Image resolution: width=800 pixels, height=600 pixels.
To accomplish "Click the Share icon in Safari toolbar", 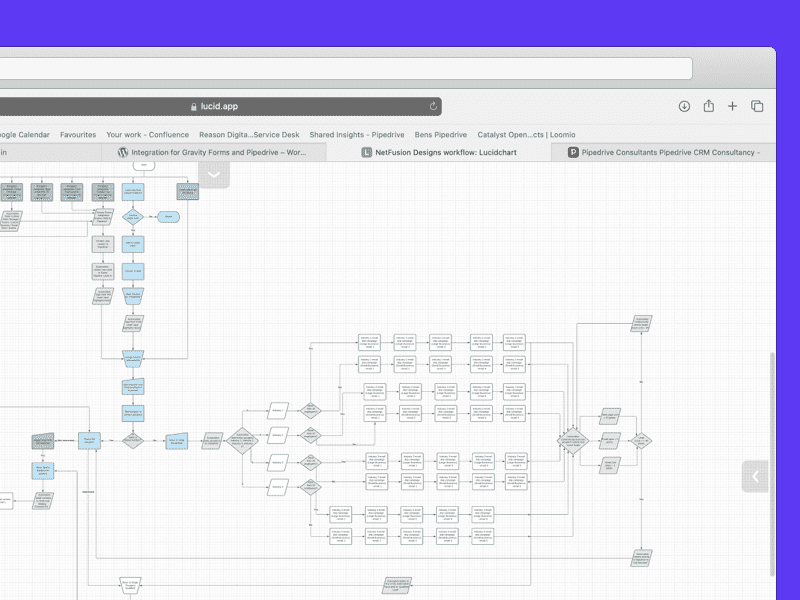I will click(709, 106).
